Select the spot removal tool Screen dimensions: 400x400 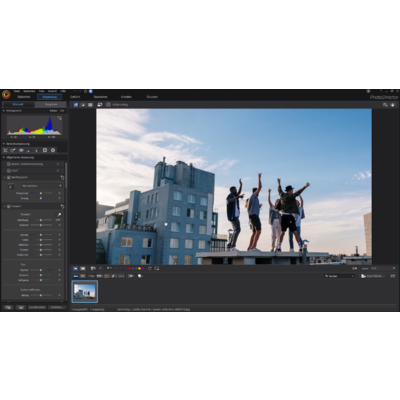tap(13, 150)
